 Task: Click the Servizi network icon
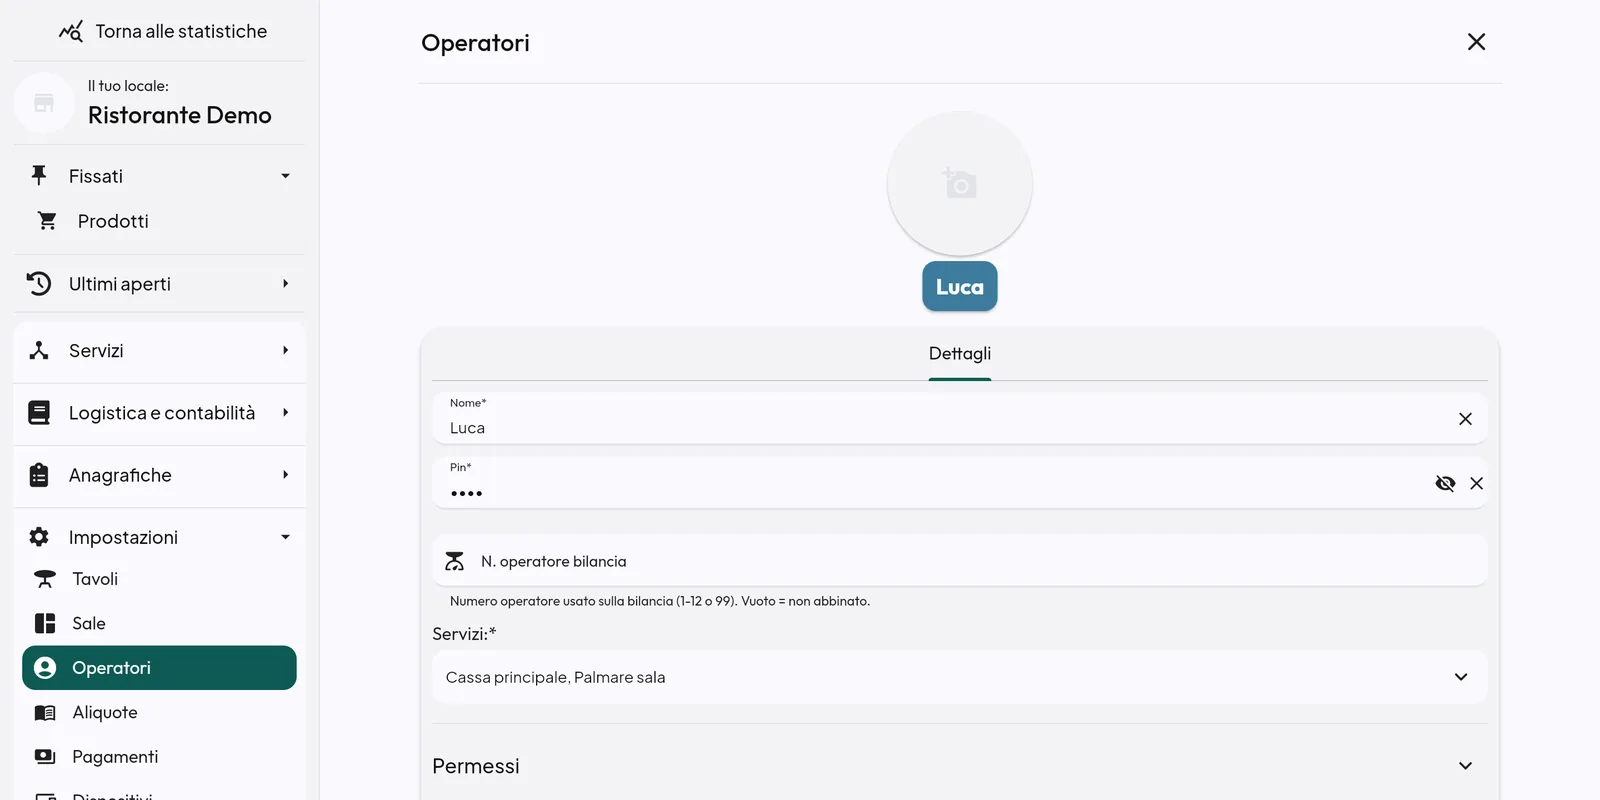tap(39, 351)
